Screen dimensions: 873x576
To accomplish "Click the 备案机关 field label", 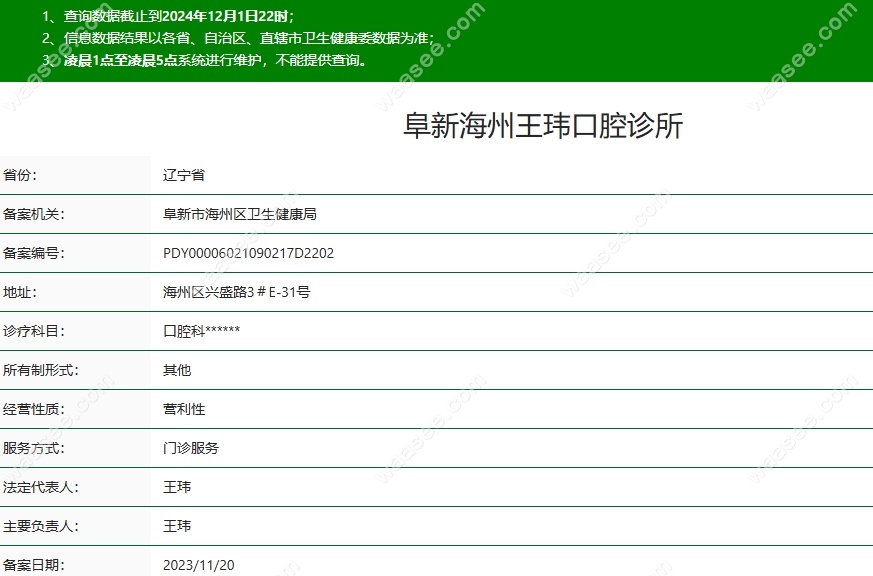I will click(33, 214).
